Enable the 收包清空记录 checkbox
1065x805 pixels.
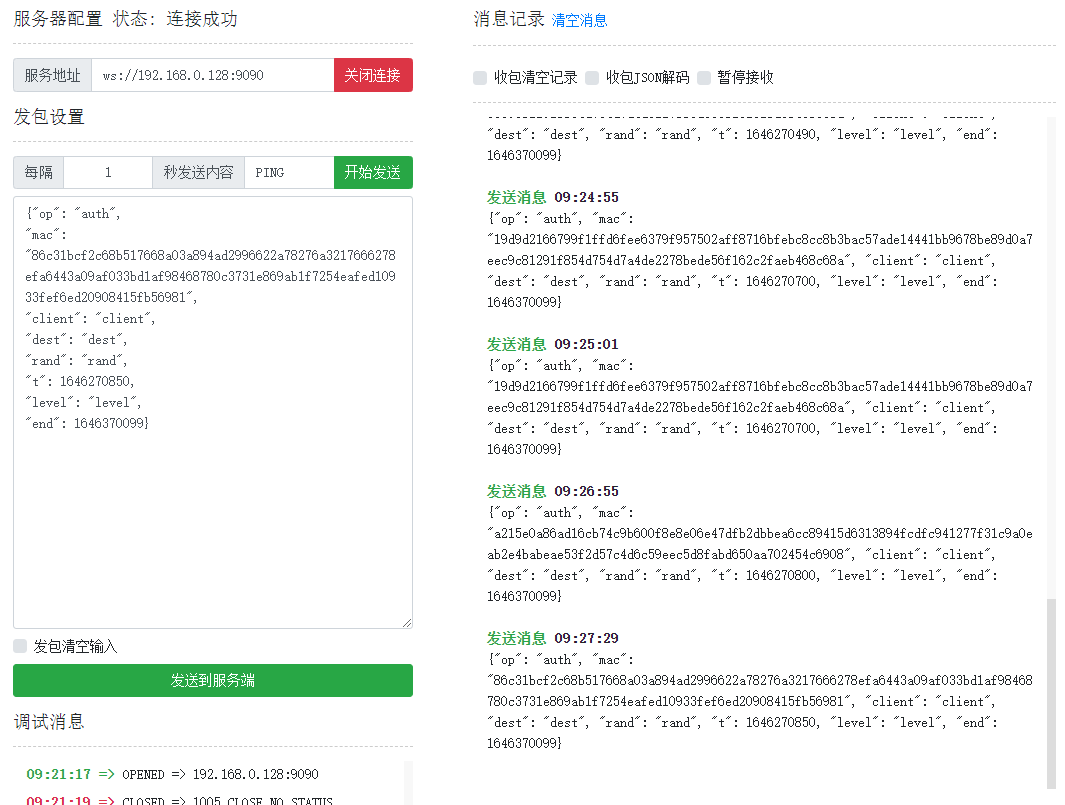click(479, 77)
